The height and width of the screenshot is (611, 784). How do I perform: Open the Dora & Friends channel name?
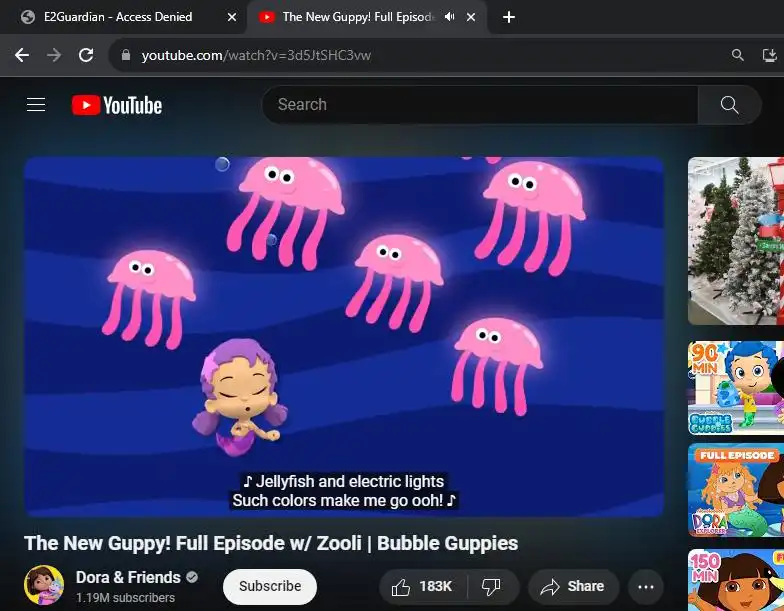(x=128, y=578)
